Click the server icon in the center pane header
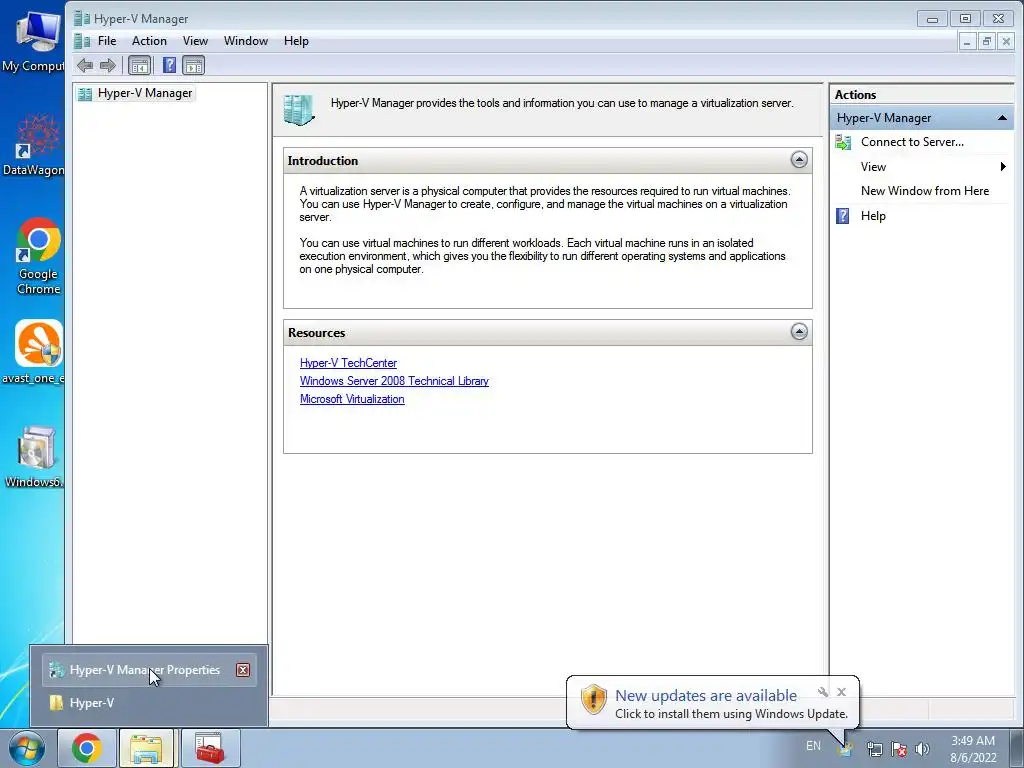Image resolution: width=1024 pixels, height=768 pixels. tap(299, 110)
